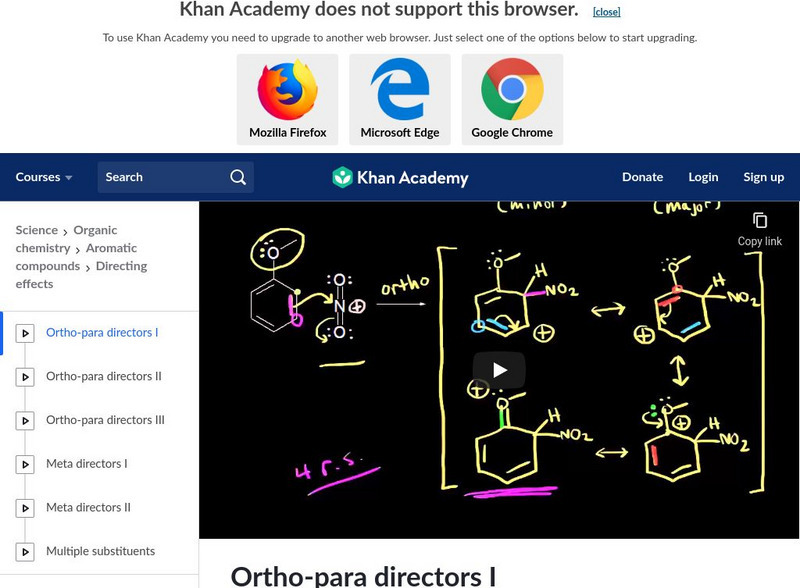
Task: Select the Mozilla Firefox browser icon
Action: click(x=287, y=89)
